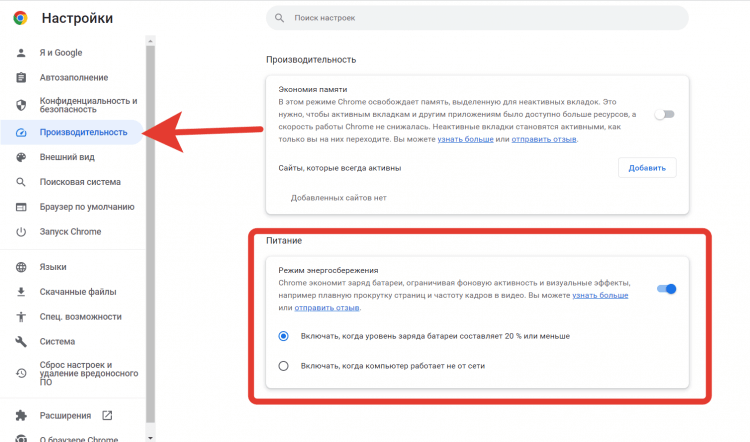
Task: Click the sidebar scrollbar down arrow
Action: (151, 438)
